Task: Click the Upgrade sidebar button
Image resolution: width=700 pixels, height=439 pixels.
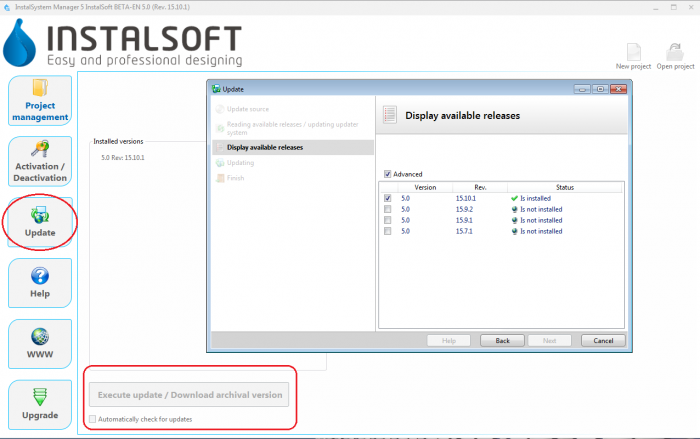Action: tap(40, 405)
